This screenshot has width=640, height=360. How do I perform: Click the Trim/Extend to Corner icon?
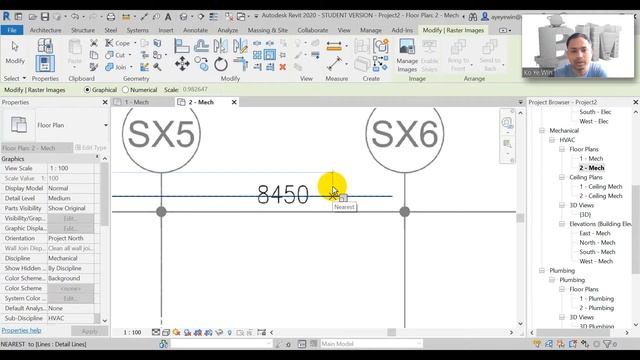(241, 64)
